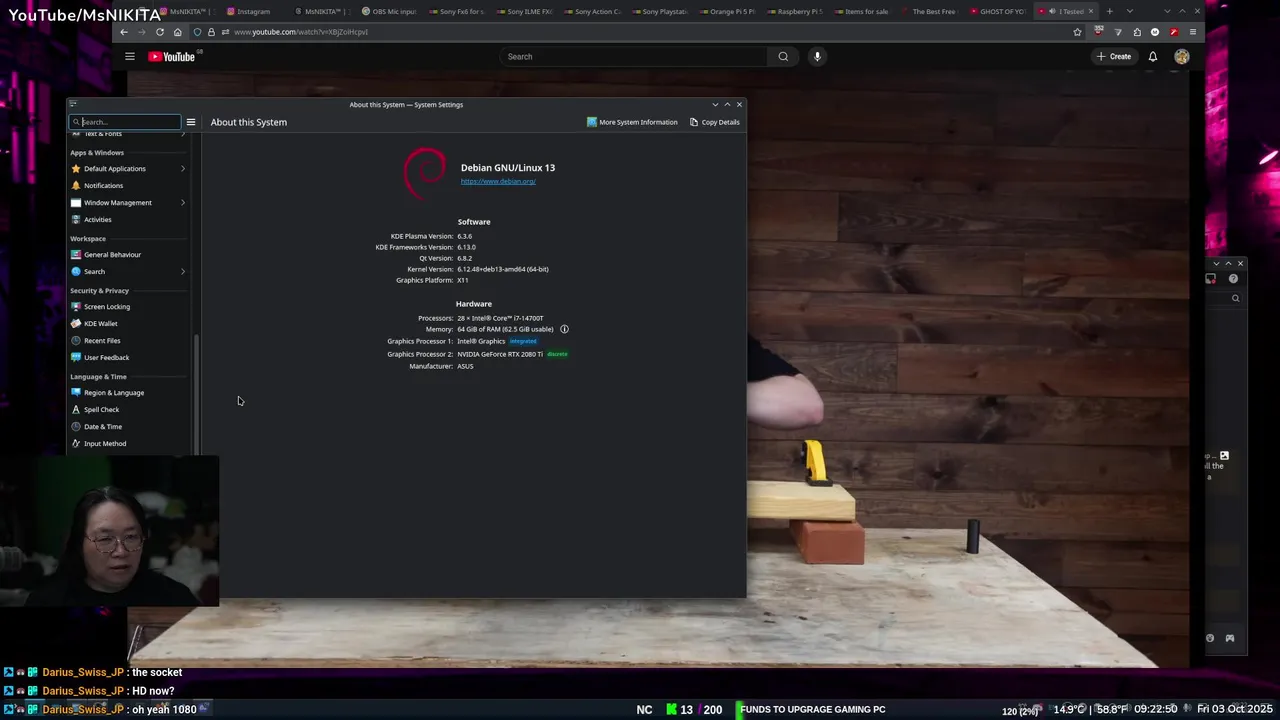Click the memory info circle icon
1280x720 pixels.
pos(564,329)
